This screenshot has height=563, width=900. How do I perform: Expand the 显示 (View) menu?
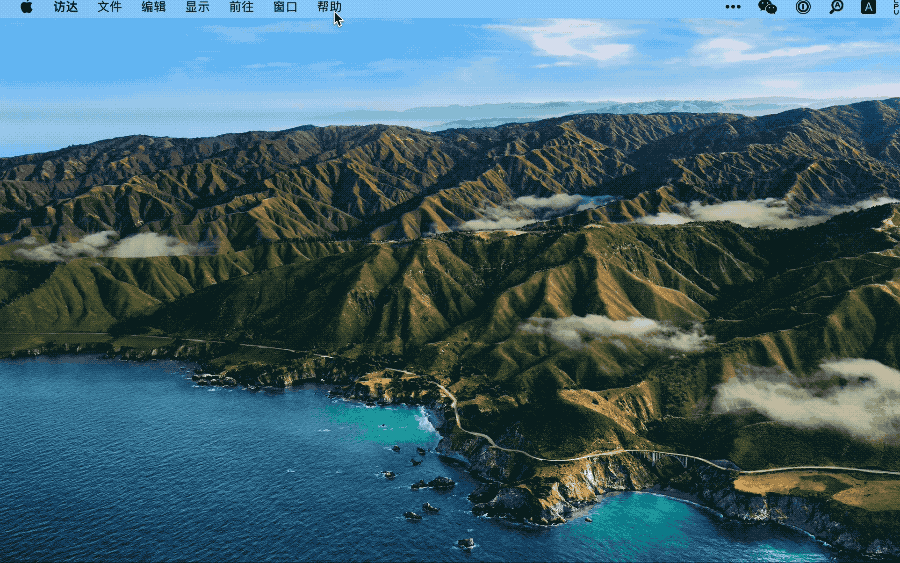198,7
